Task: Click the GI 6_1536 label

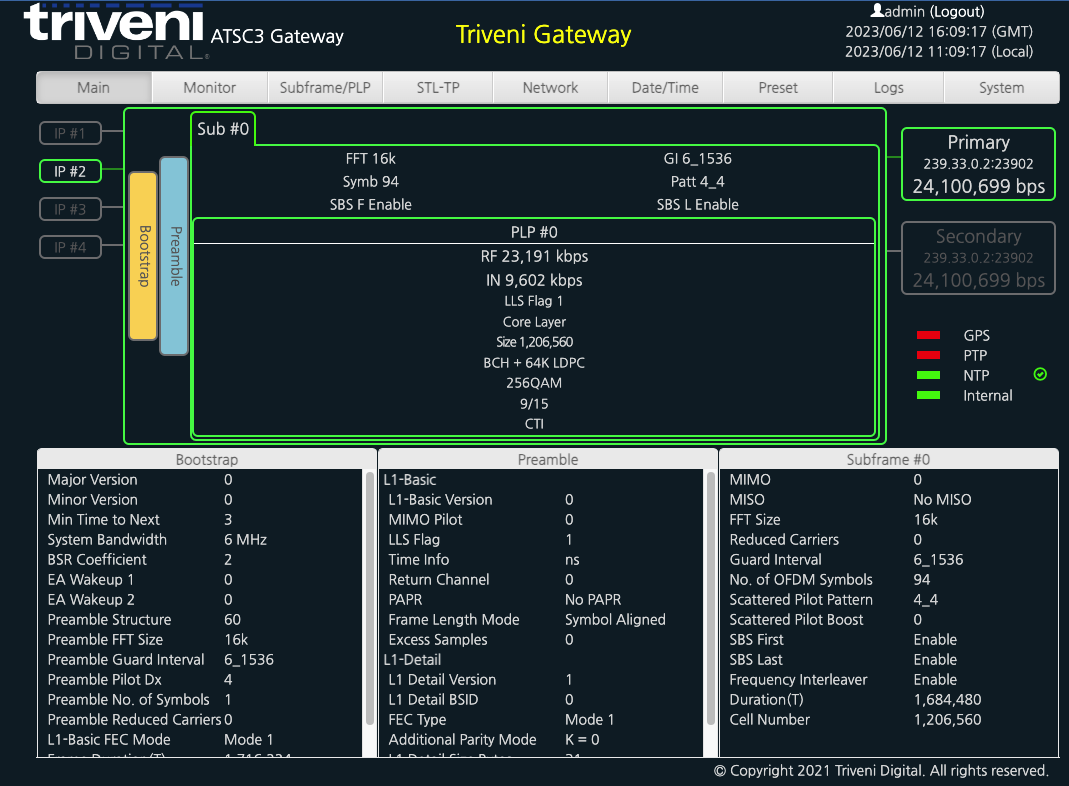Action: coord(697,159)
